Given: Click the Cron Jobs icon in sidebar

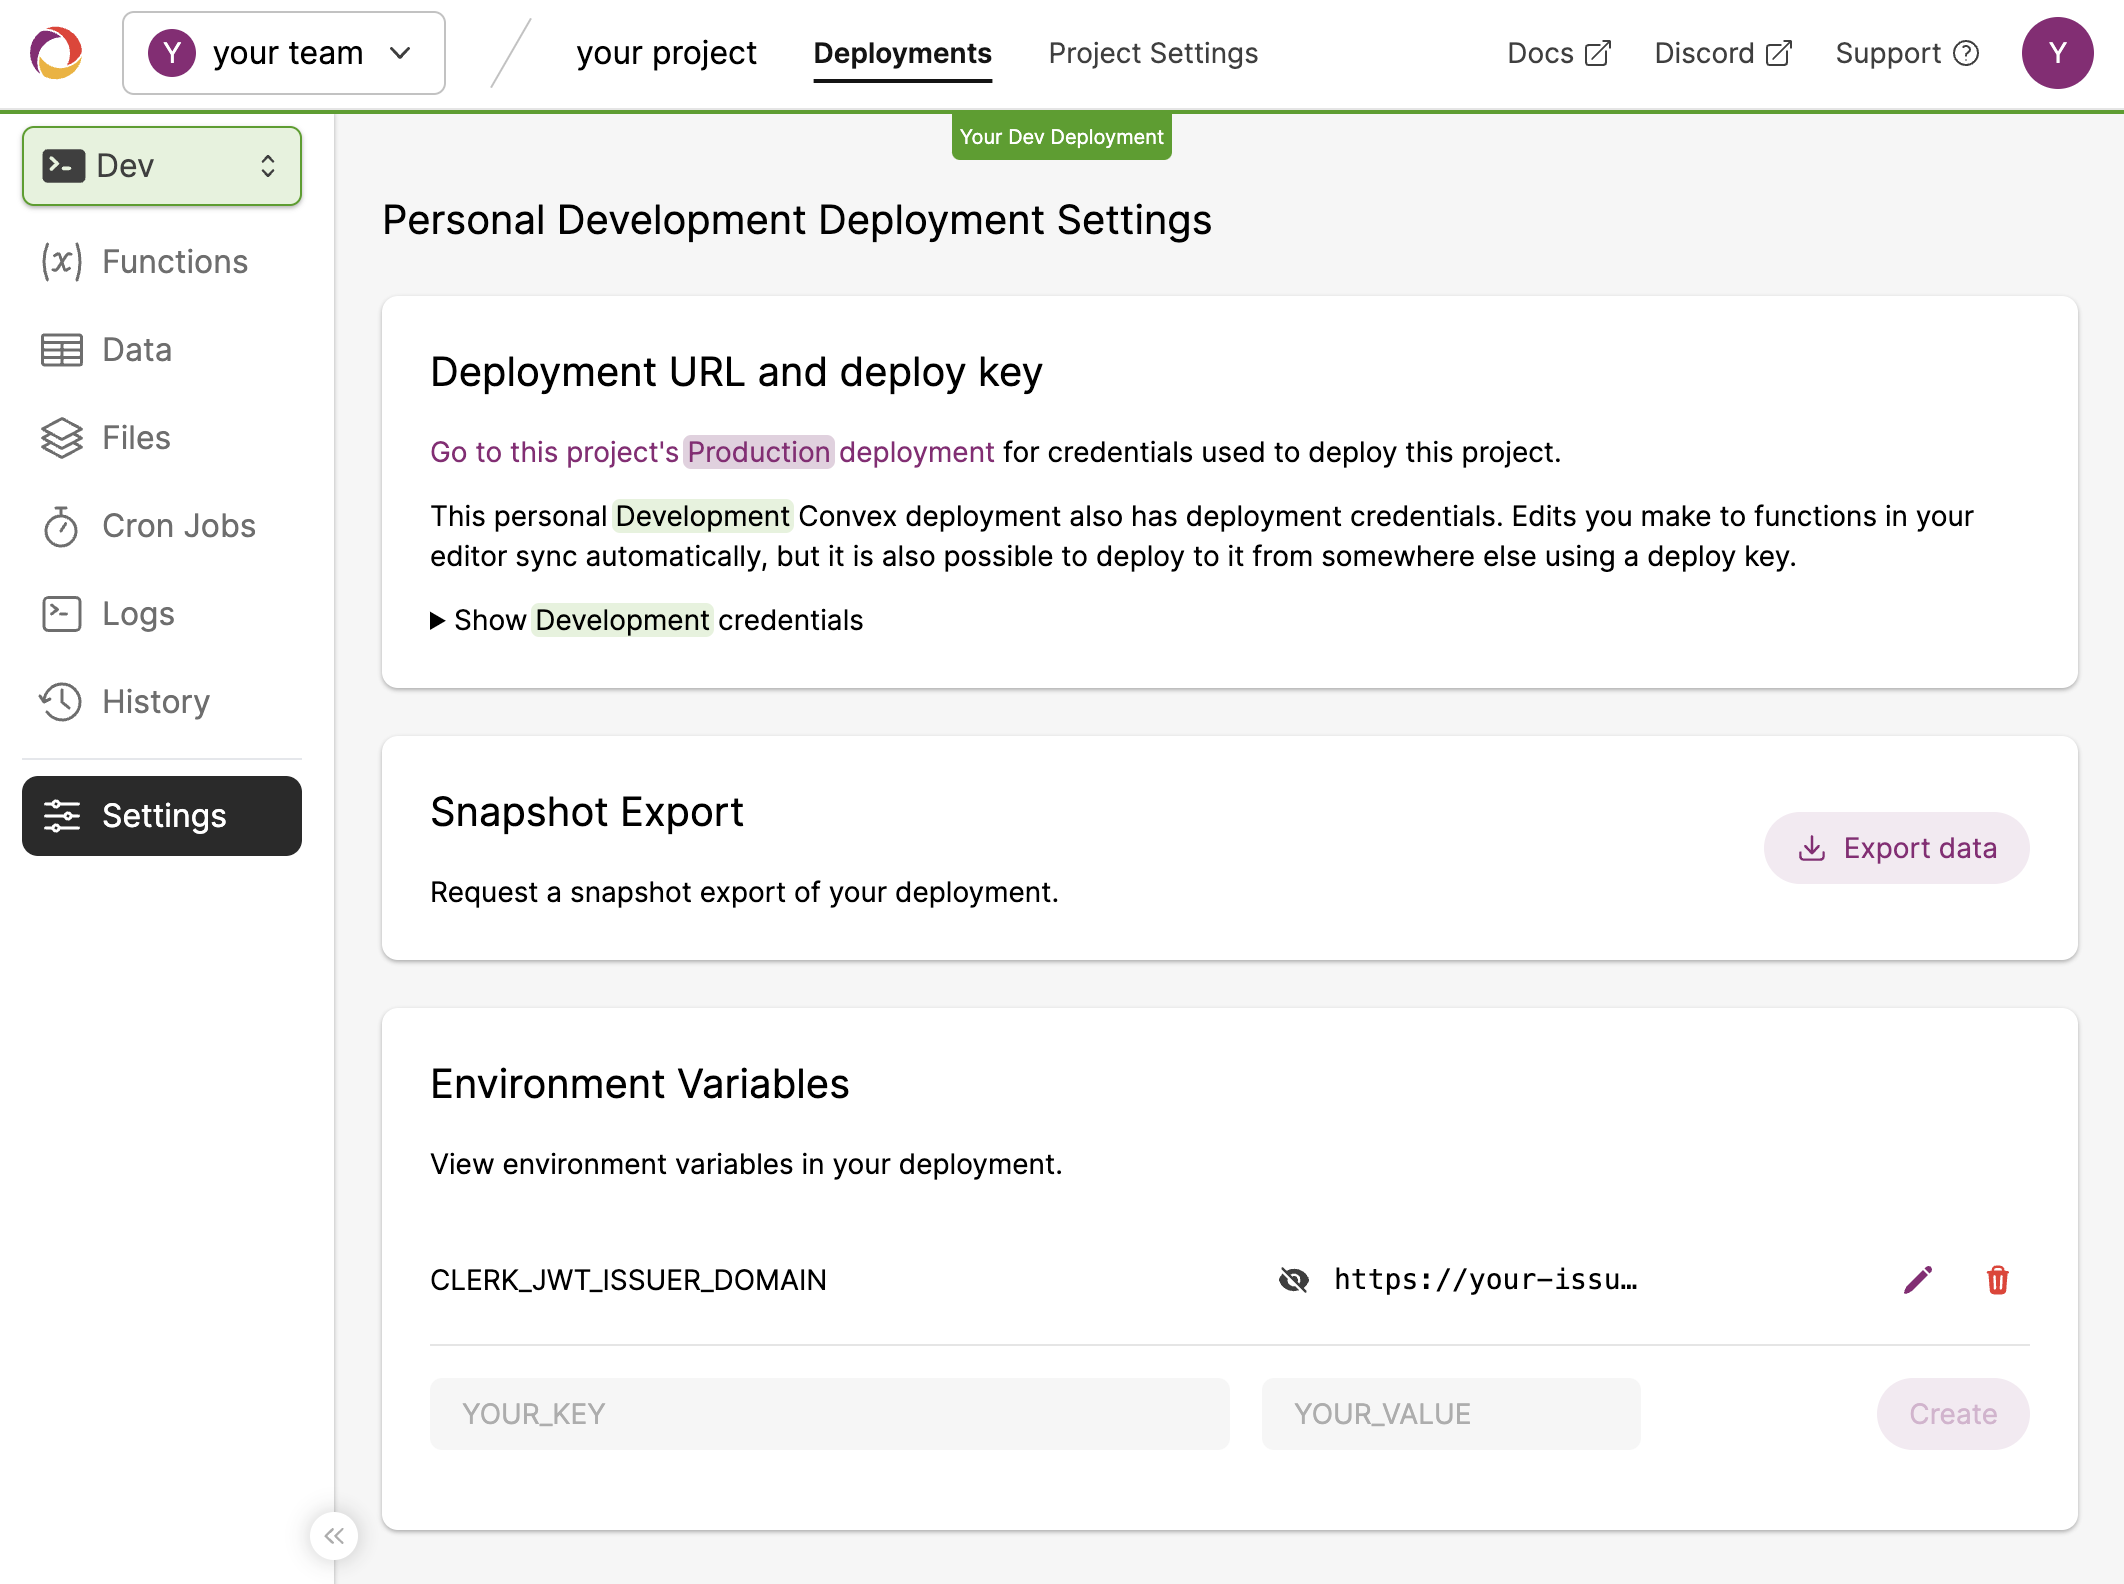Looking at the screenshot, I should (x=60, y=524).
